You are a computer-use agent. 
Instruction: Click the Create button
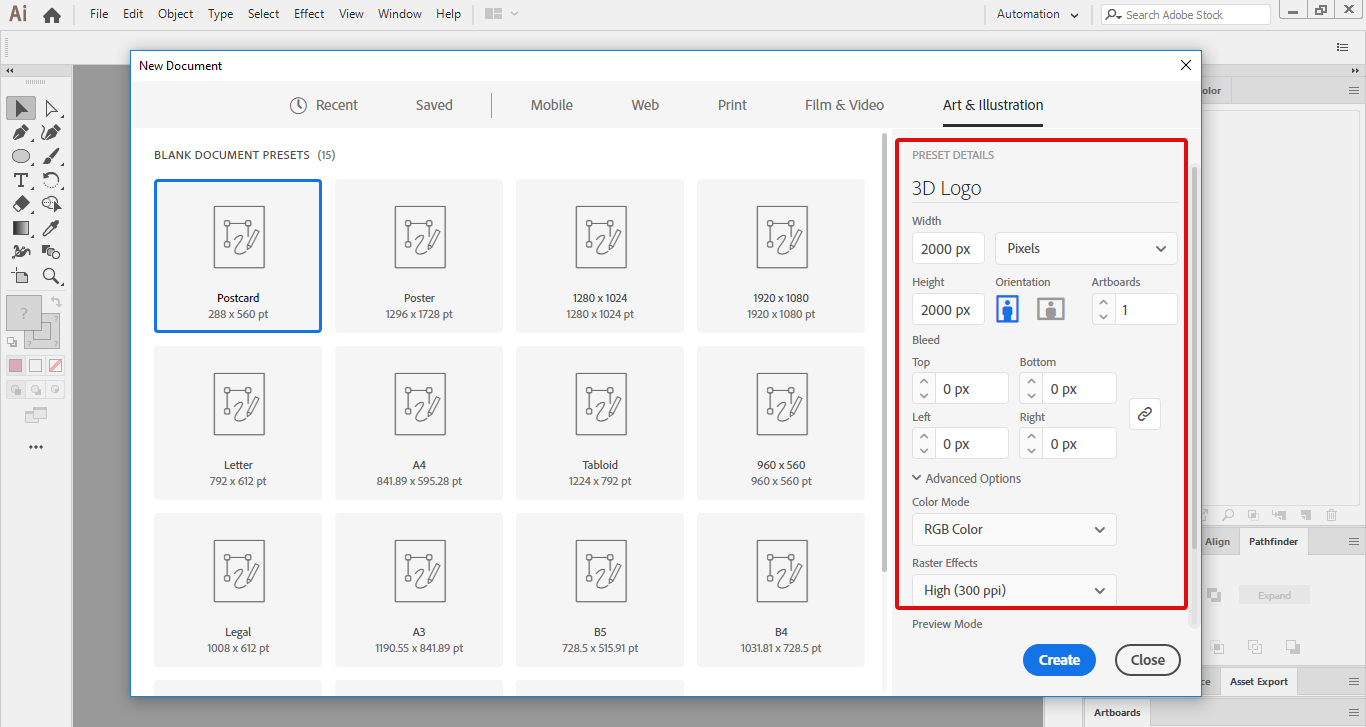pyautogui.click(x=1059, y=660)
